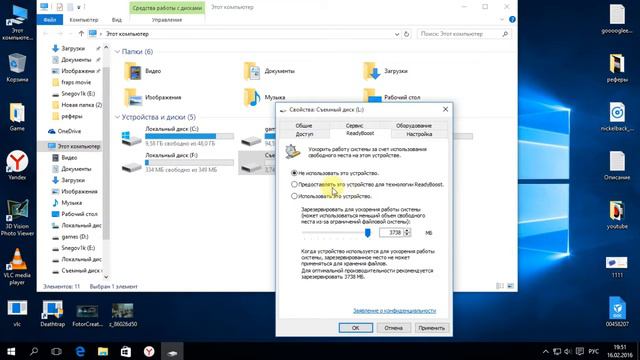
Task: Open the Музыка folder in Explorer
Action: coord(264,97)
